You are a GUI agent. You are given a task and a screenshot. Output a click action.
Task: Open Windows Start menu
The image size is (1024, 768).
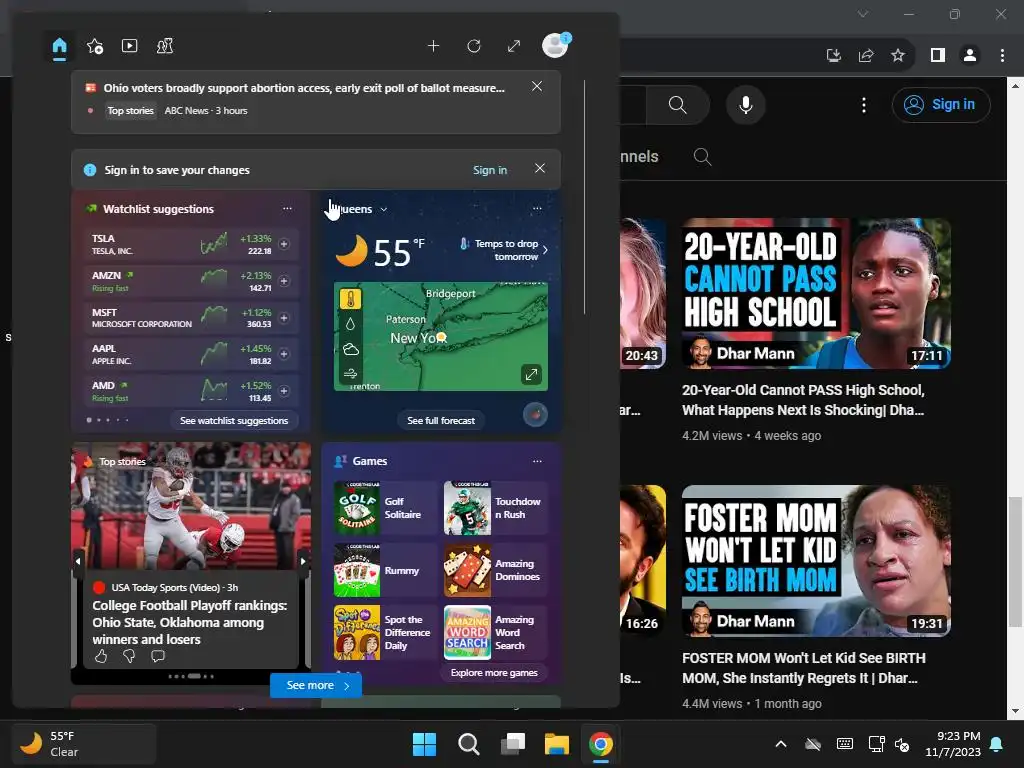coord(424,744)
